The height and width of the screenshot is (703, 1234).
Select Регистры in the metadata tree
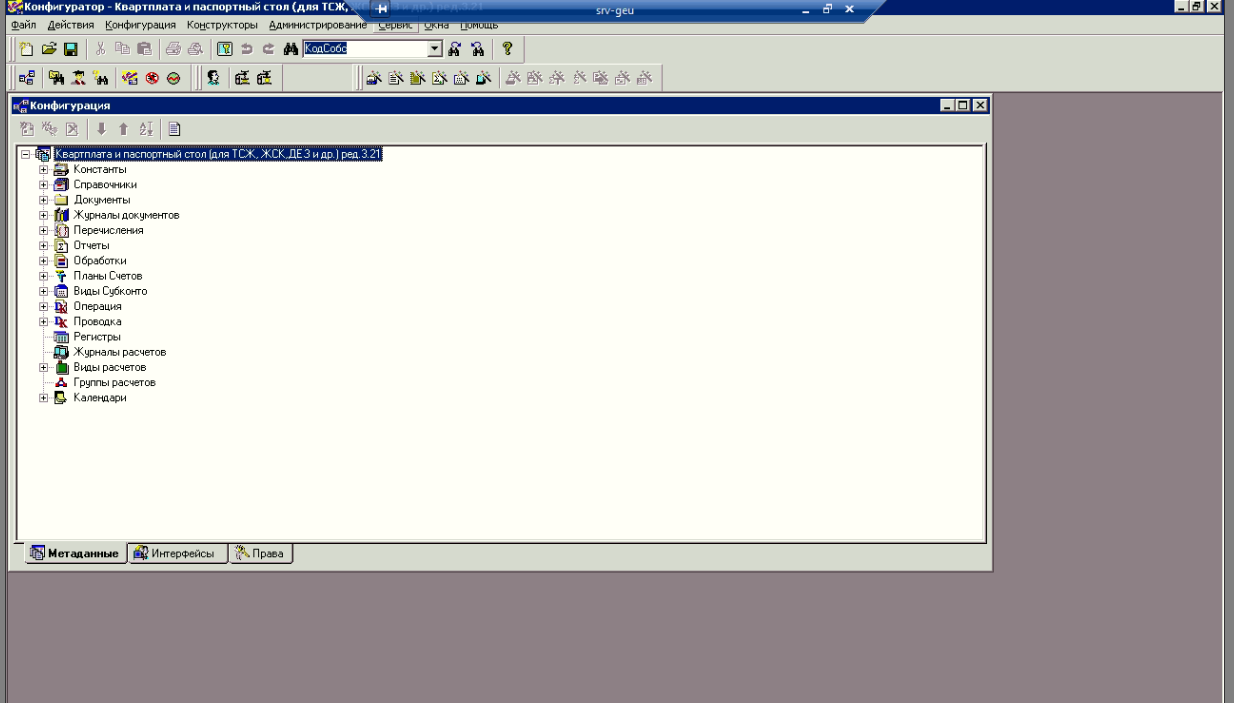[96, 337]
